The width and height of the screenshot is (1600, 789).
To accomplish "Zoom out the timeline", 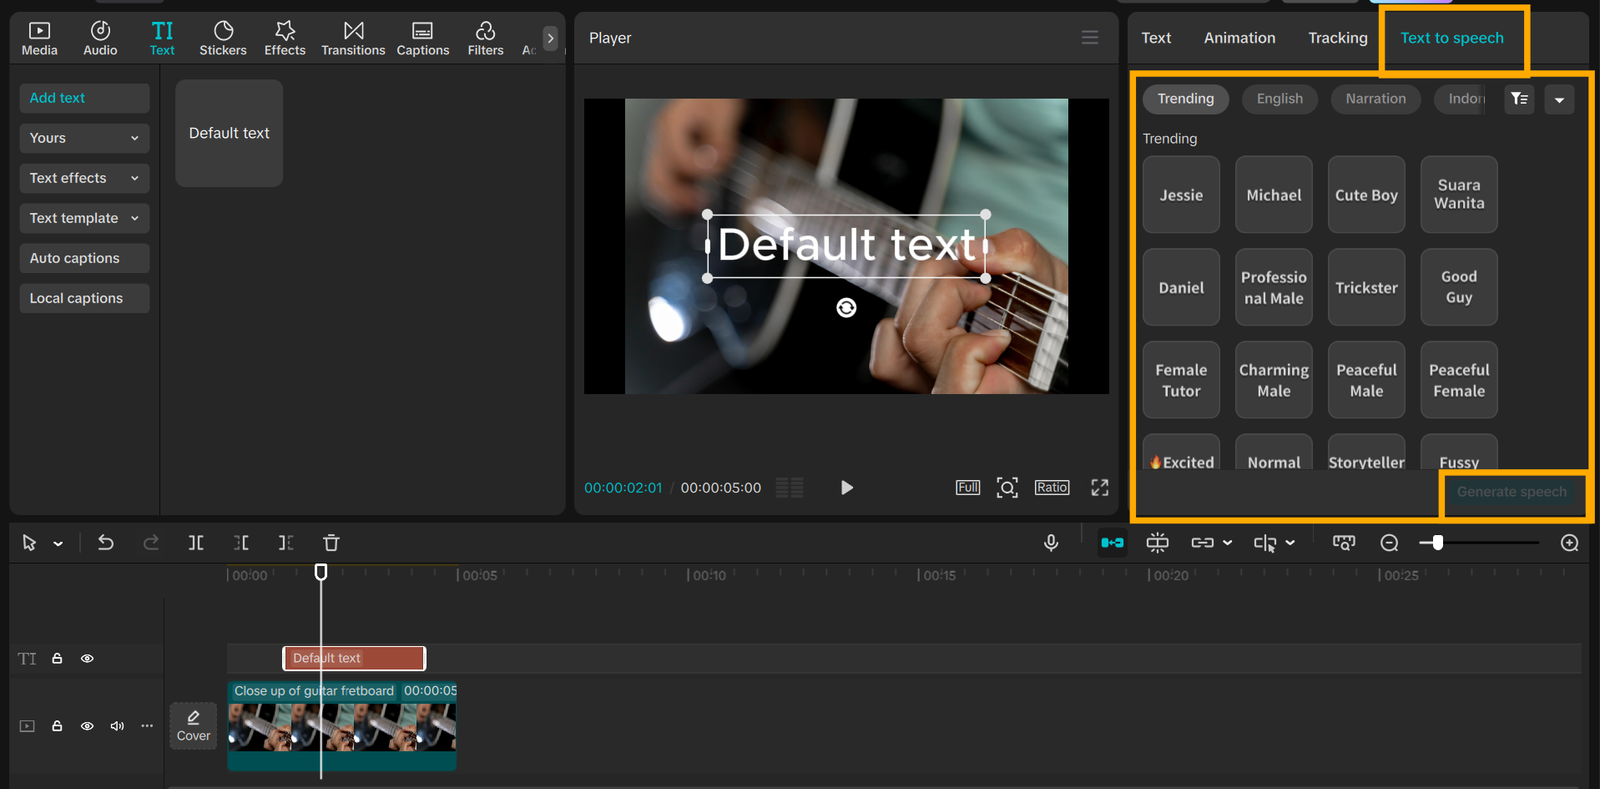I will (x=1389, y=542).
